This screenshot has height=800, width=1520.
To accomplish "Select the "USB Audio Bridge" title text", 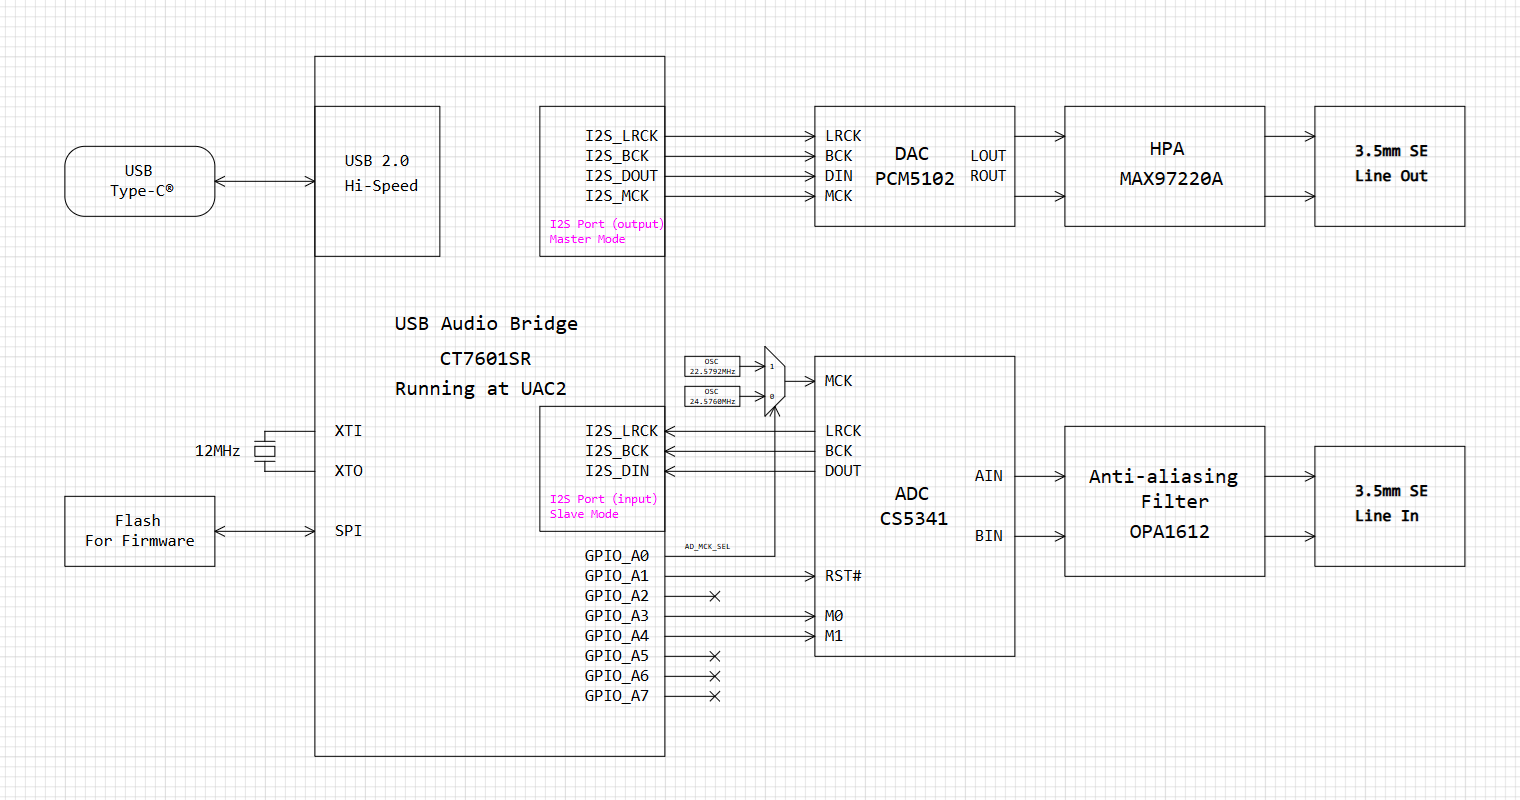I will (x=486, y=324).
